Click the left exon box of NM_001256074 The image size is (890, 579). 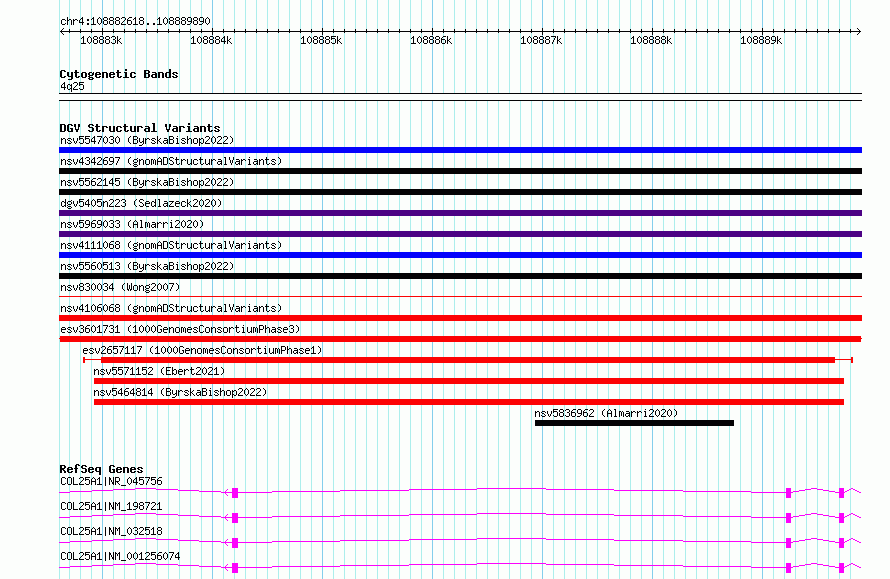coord(235,568)
